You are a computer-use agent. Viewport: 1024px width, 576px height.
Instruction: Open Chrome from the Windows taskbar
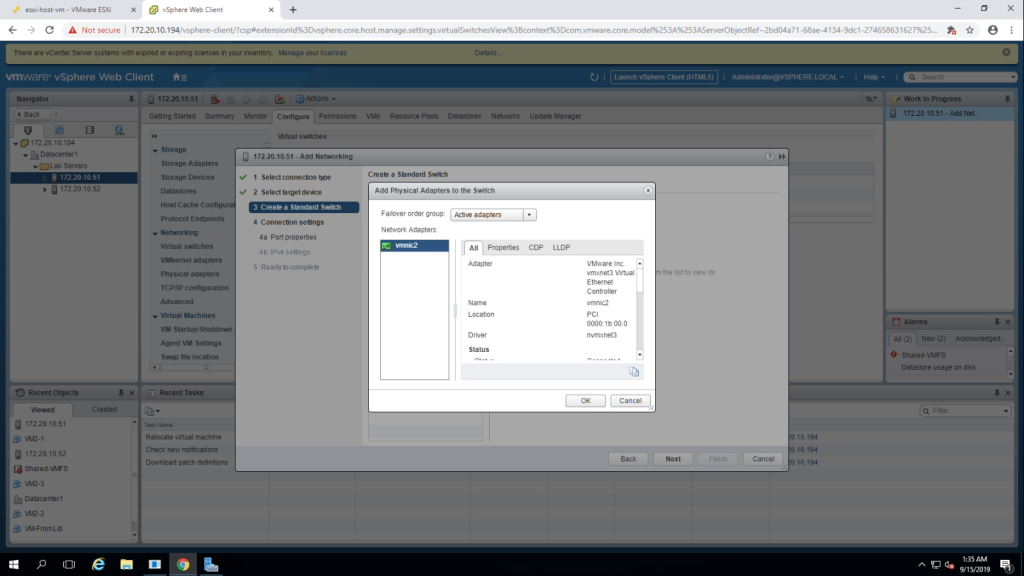pyautogui.click(x=183, y=564)
